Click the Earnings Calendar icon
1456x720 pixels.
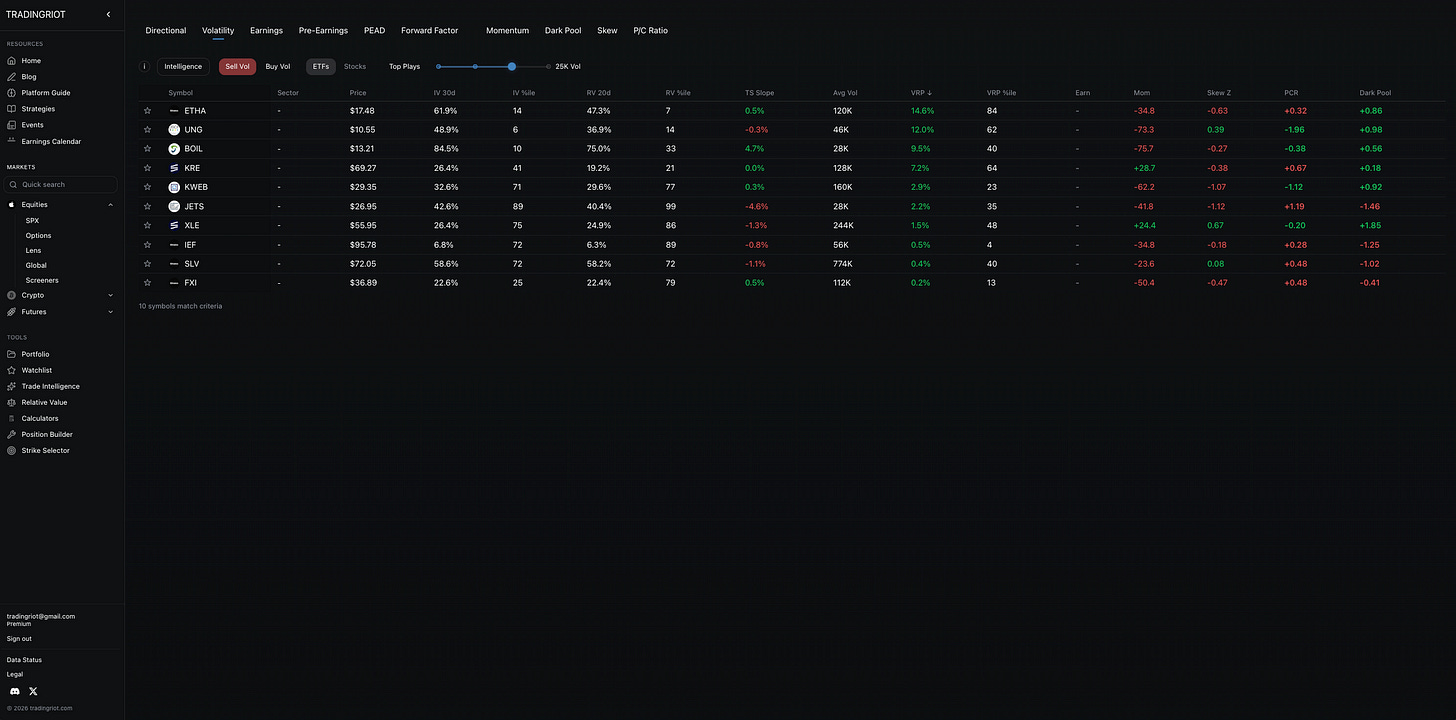[12, 141]
